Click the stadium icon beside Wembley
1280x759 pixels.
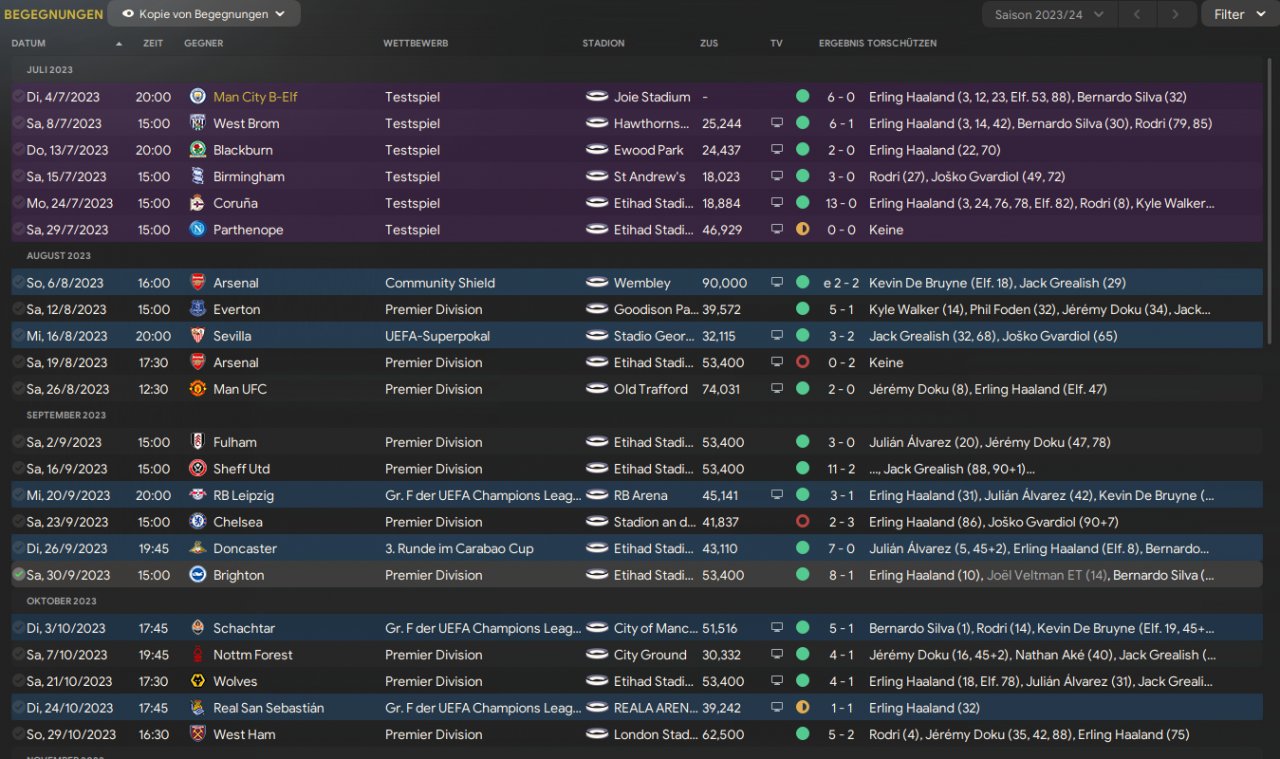point(597,283)
